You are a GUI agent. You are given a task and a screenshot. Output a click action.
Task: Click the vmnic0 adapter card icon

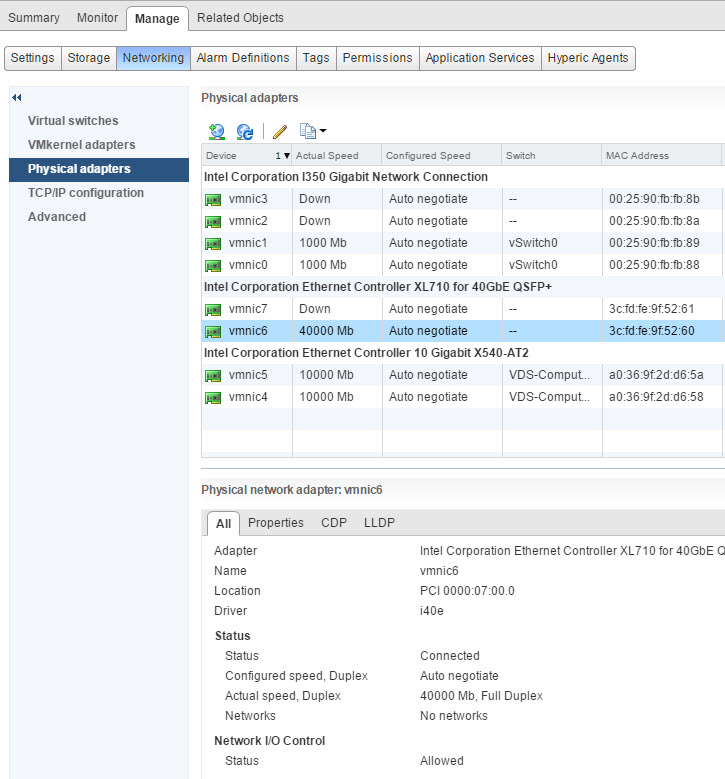(x=213, y=266)
